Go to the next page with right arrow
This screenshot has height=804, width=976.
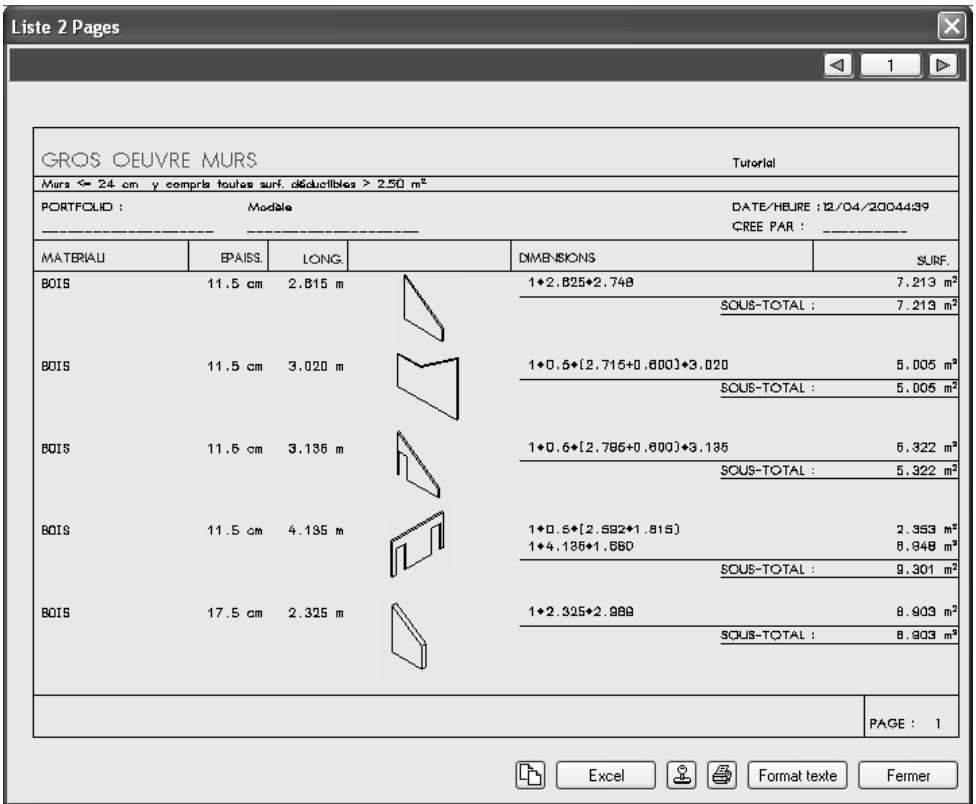(943, 65)
